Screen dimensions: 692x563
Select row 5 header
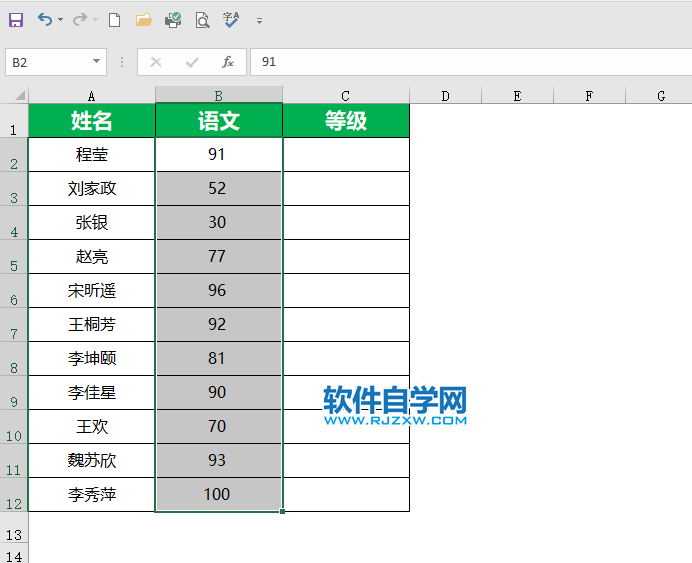pos(14,257)
